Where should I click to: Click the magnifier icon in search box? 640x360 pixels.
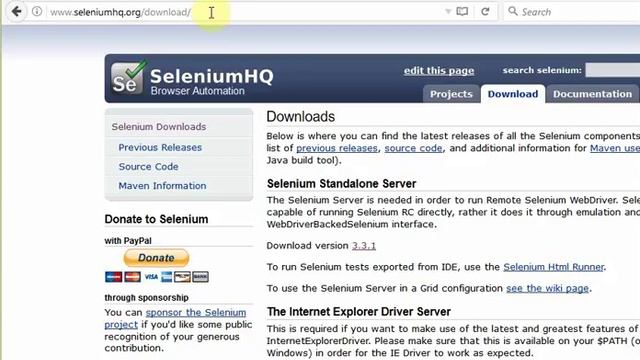tap(513, 11)
